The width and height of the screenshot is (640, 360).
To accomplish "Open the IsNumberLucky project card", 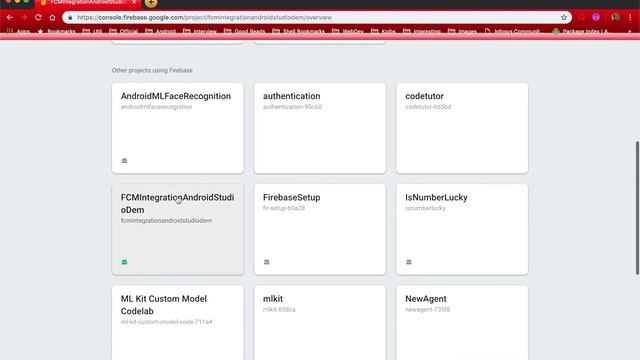I will tap(462, 229).
